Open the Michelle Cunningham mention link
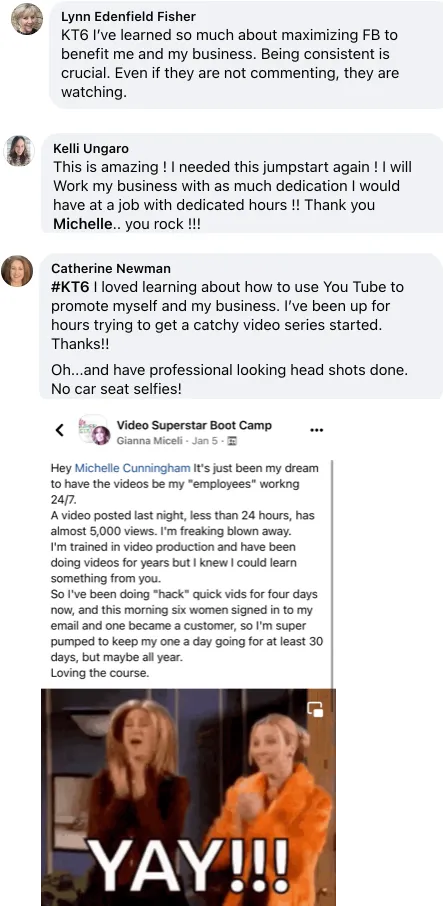Screen dimensions: 443x906 pyautogui.click(x=133, y=468)
